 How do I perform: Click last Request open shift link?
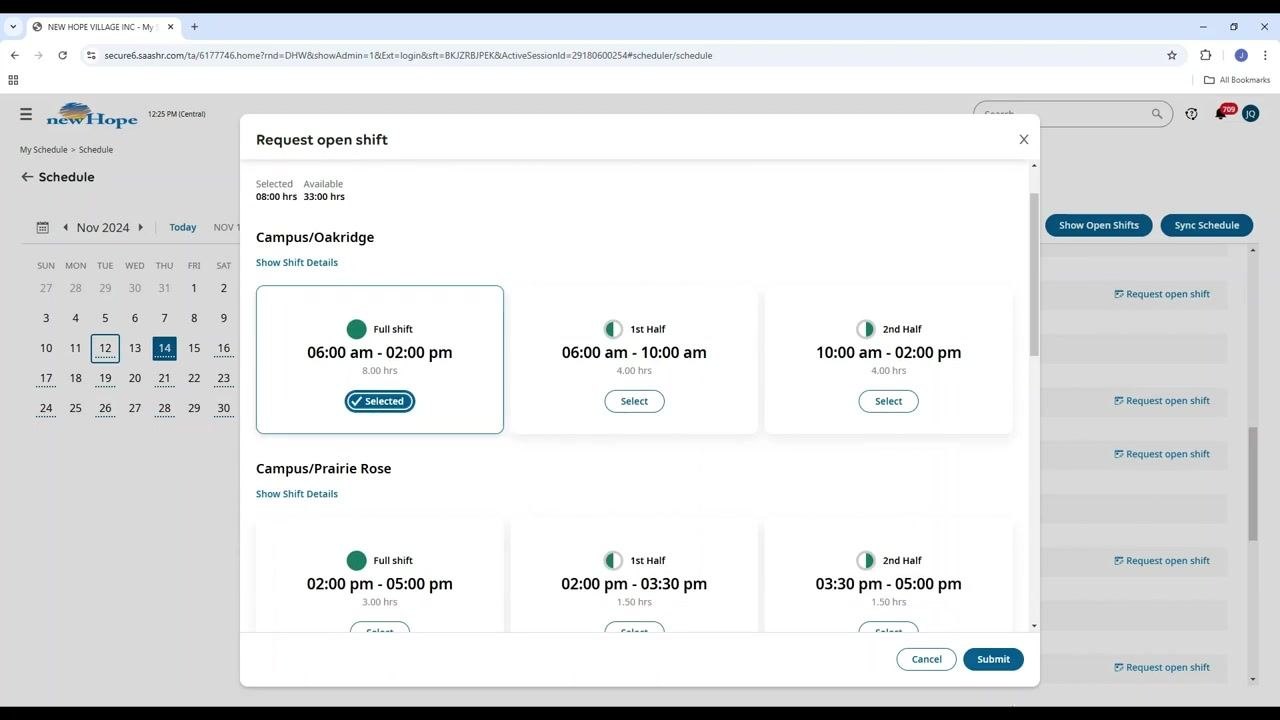pyautogui.click(x=1163, y=668)
